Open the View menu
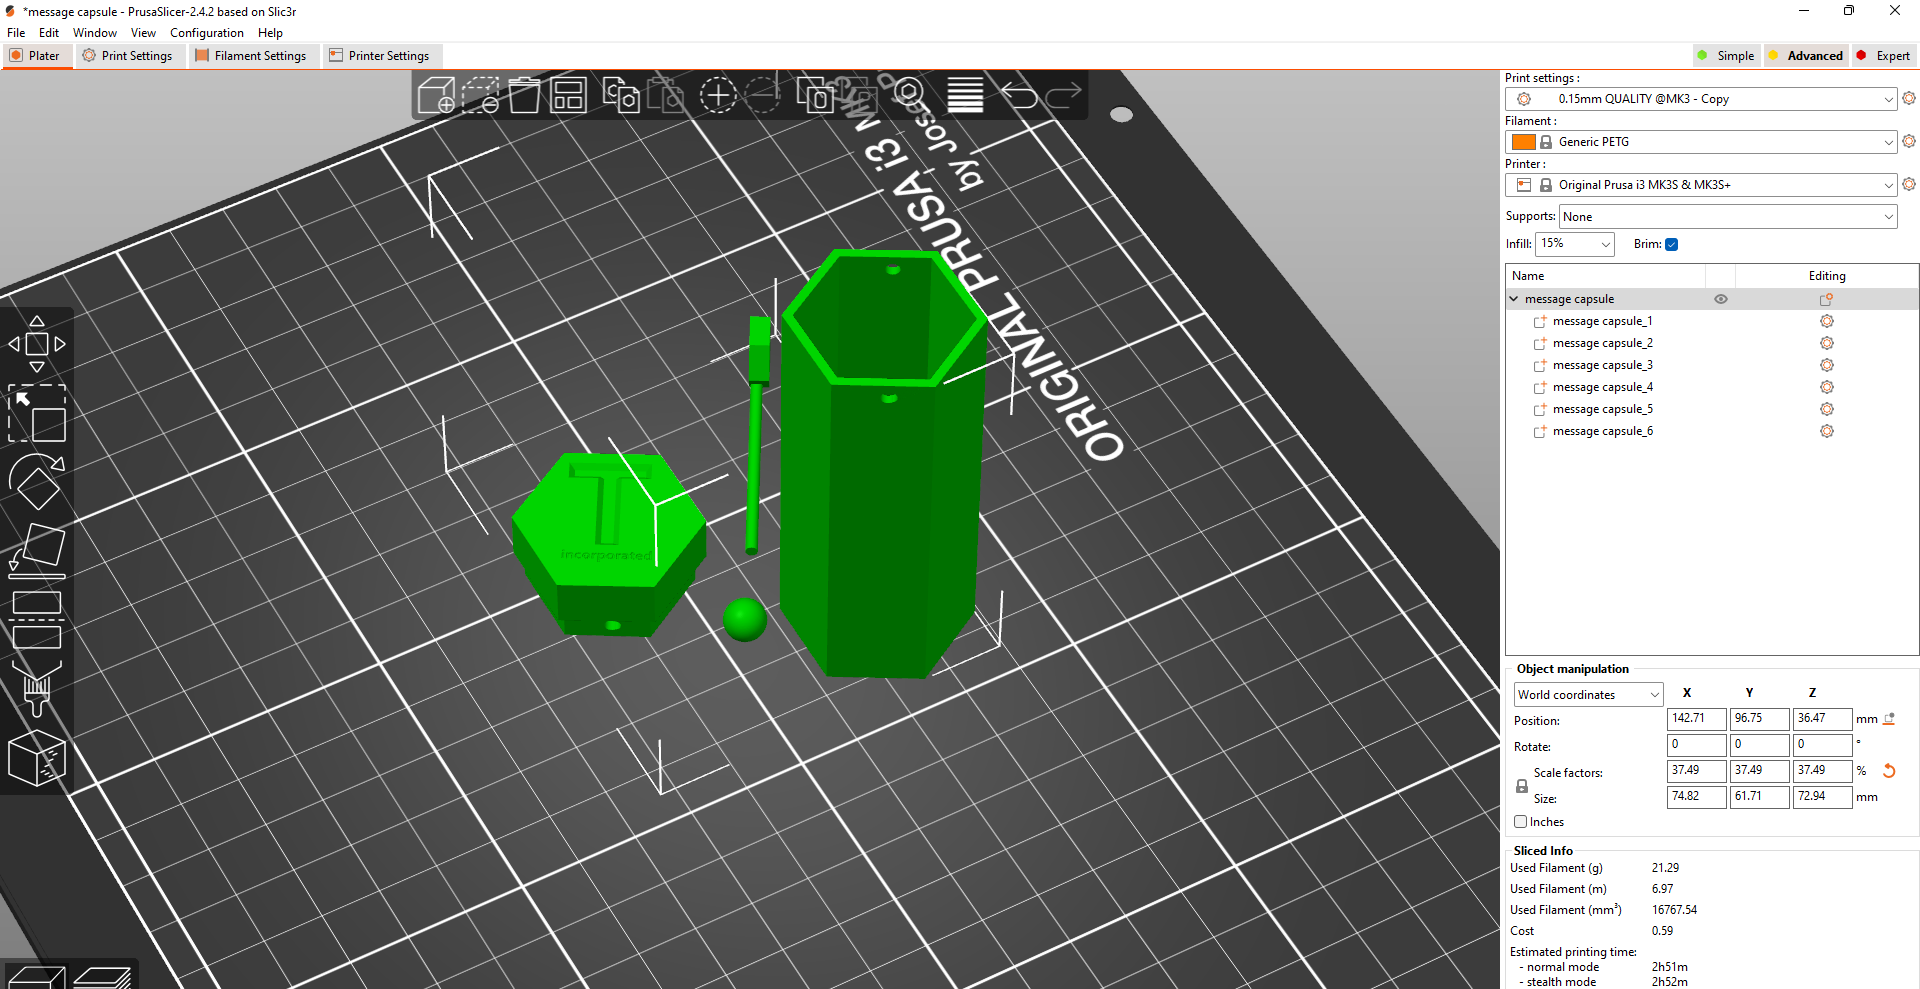 [143, 33]
